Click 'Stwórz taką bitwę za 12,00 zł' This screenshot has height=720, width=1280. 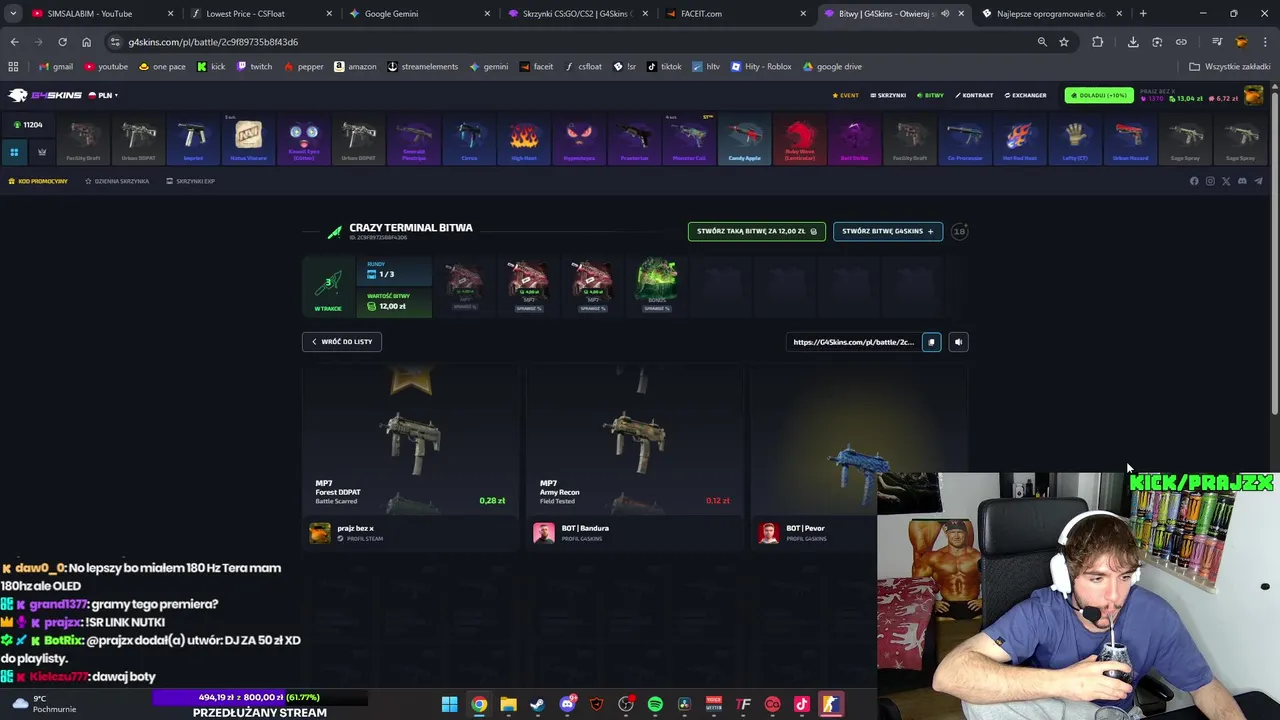tap(756, 231)
